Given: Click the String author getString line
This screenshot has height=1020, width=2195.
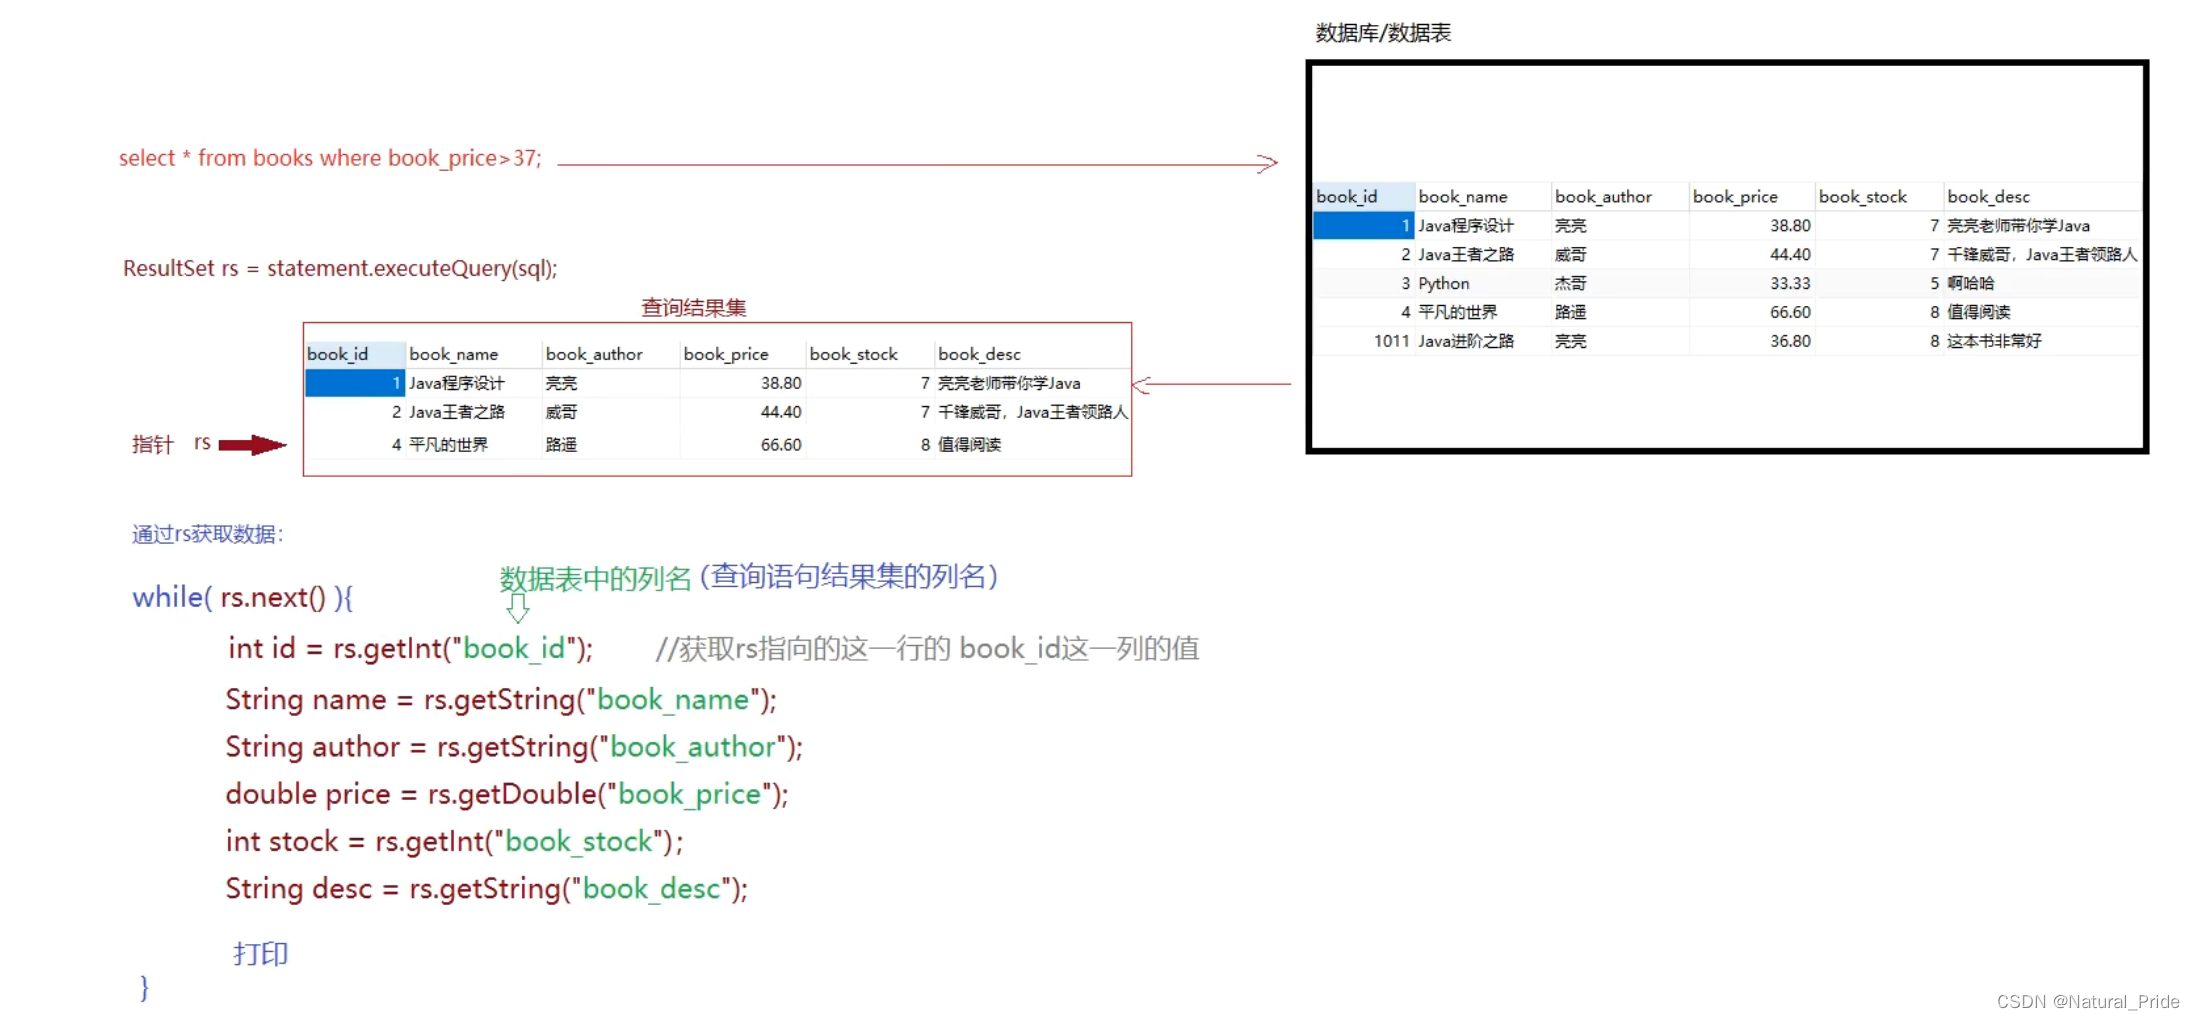Looking at the screenshot, I should 514,746.
